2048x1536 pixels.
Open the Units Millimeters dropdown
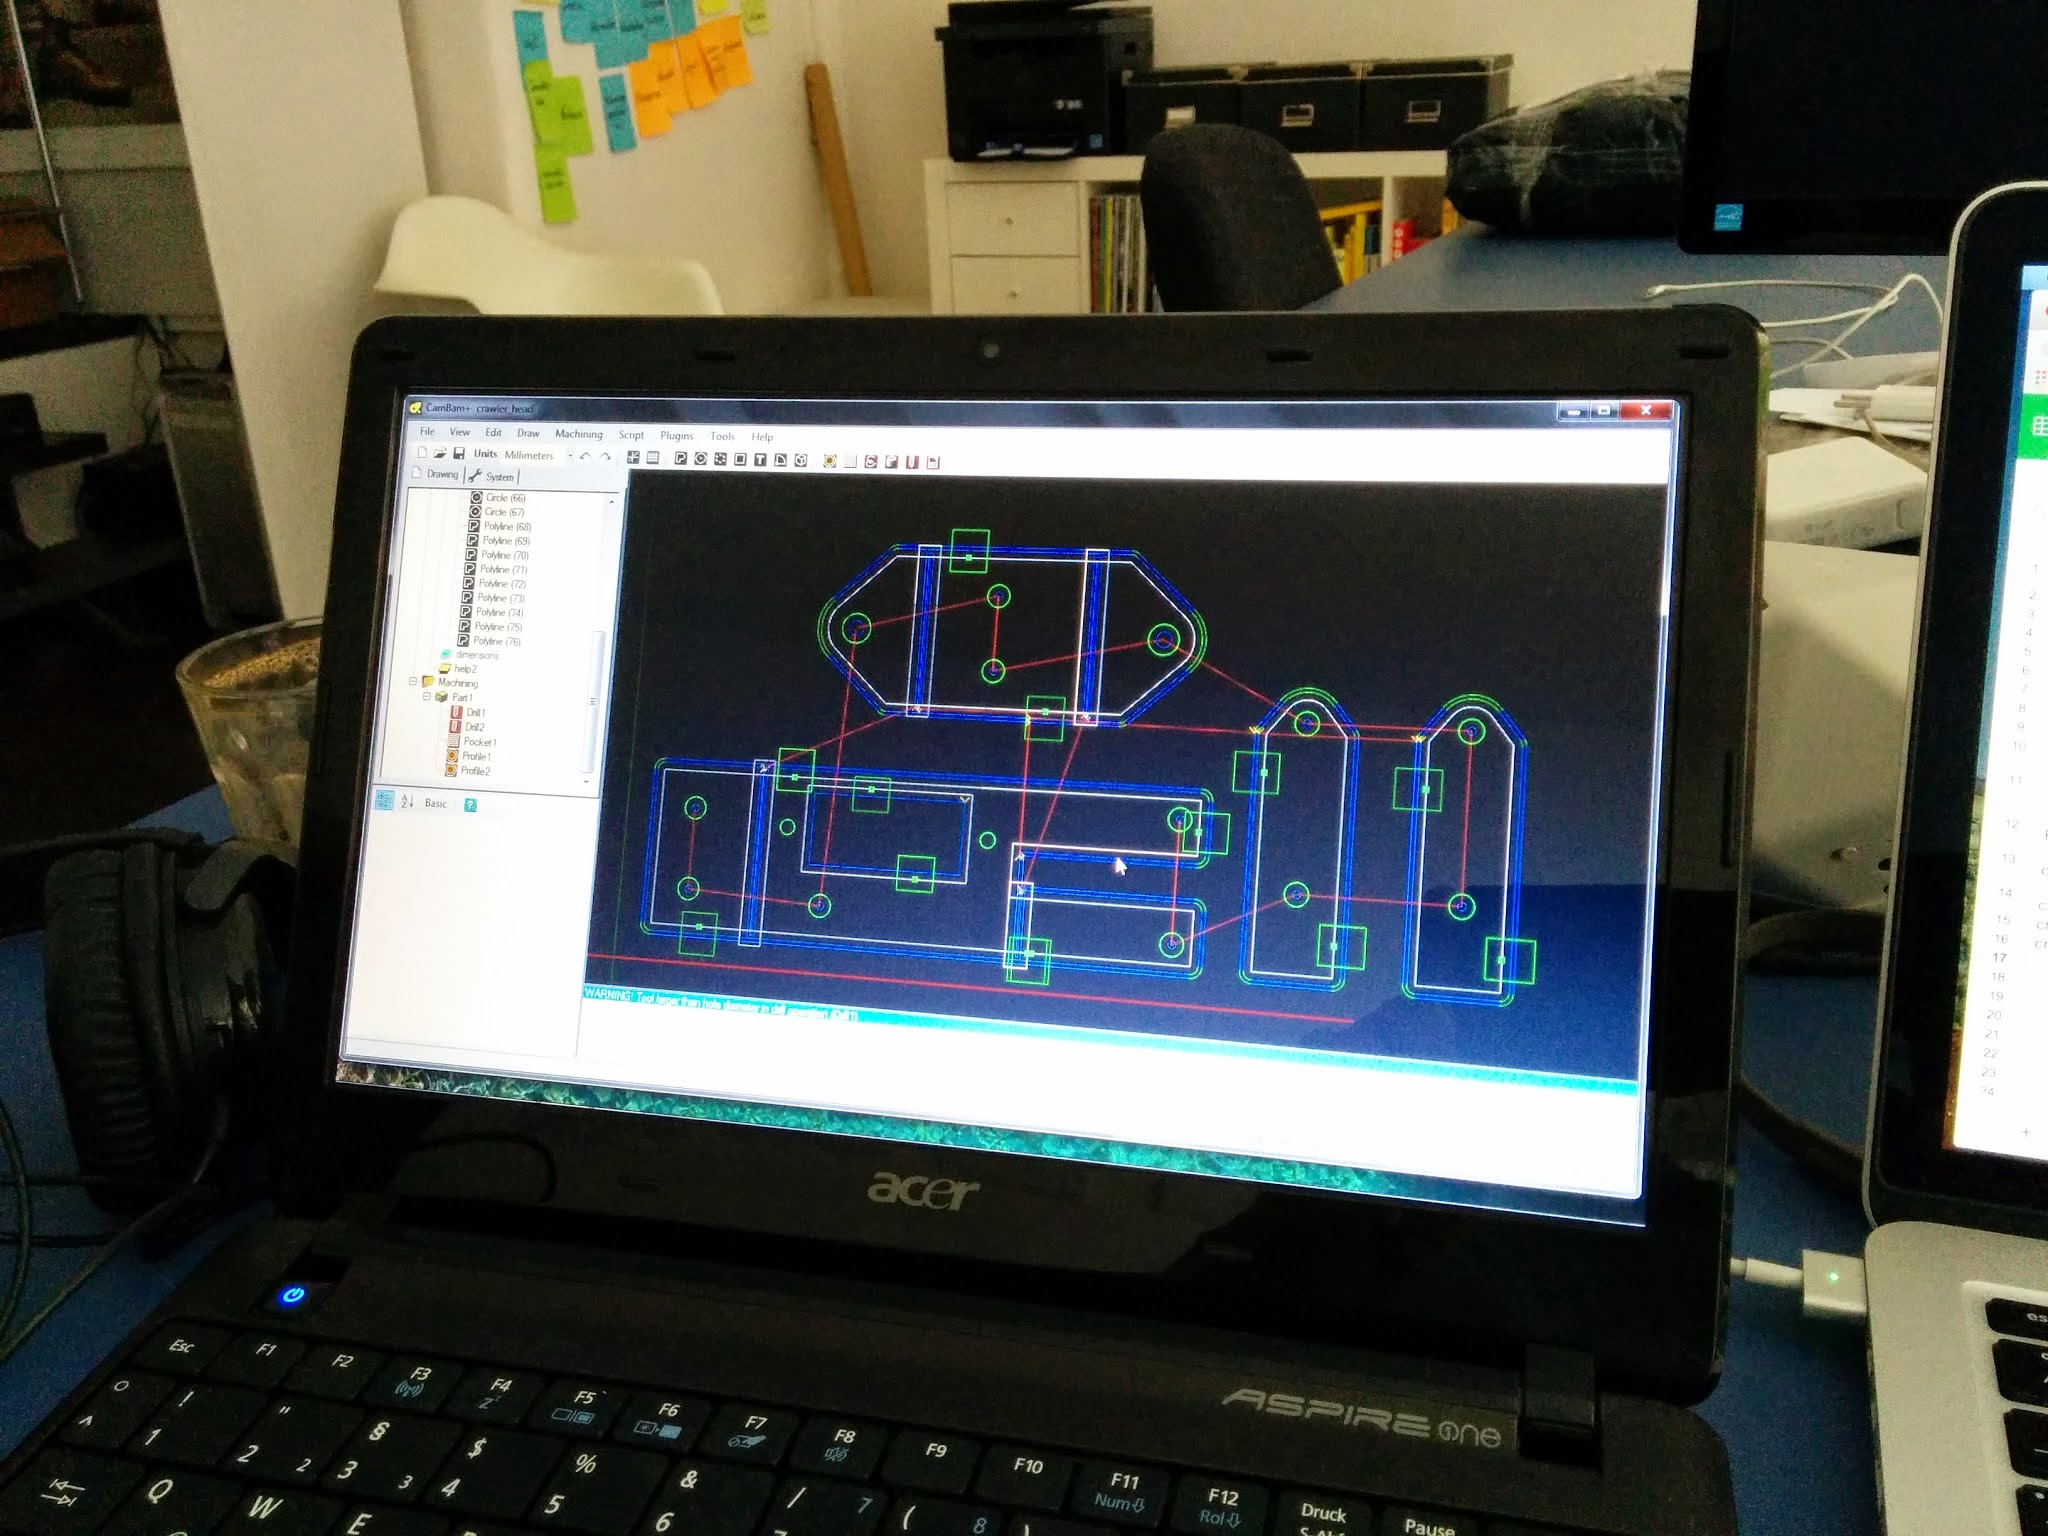click(x=570, y=455)
